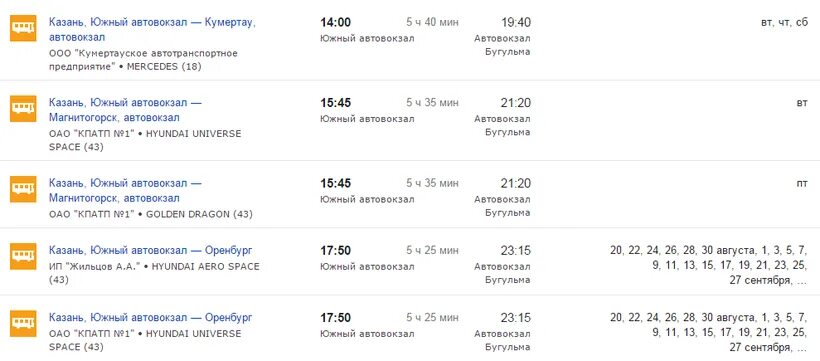
Task: Click bus icon for Friday Магнитогорск route
Action: click(23, 189)
